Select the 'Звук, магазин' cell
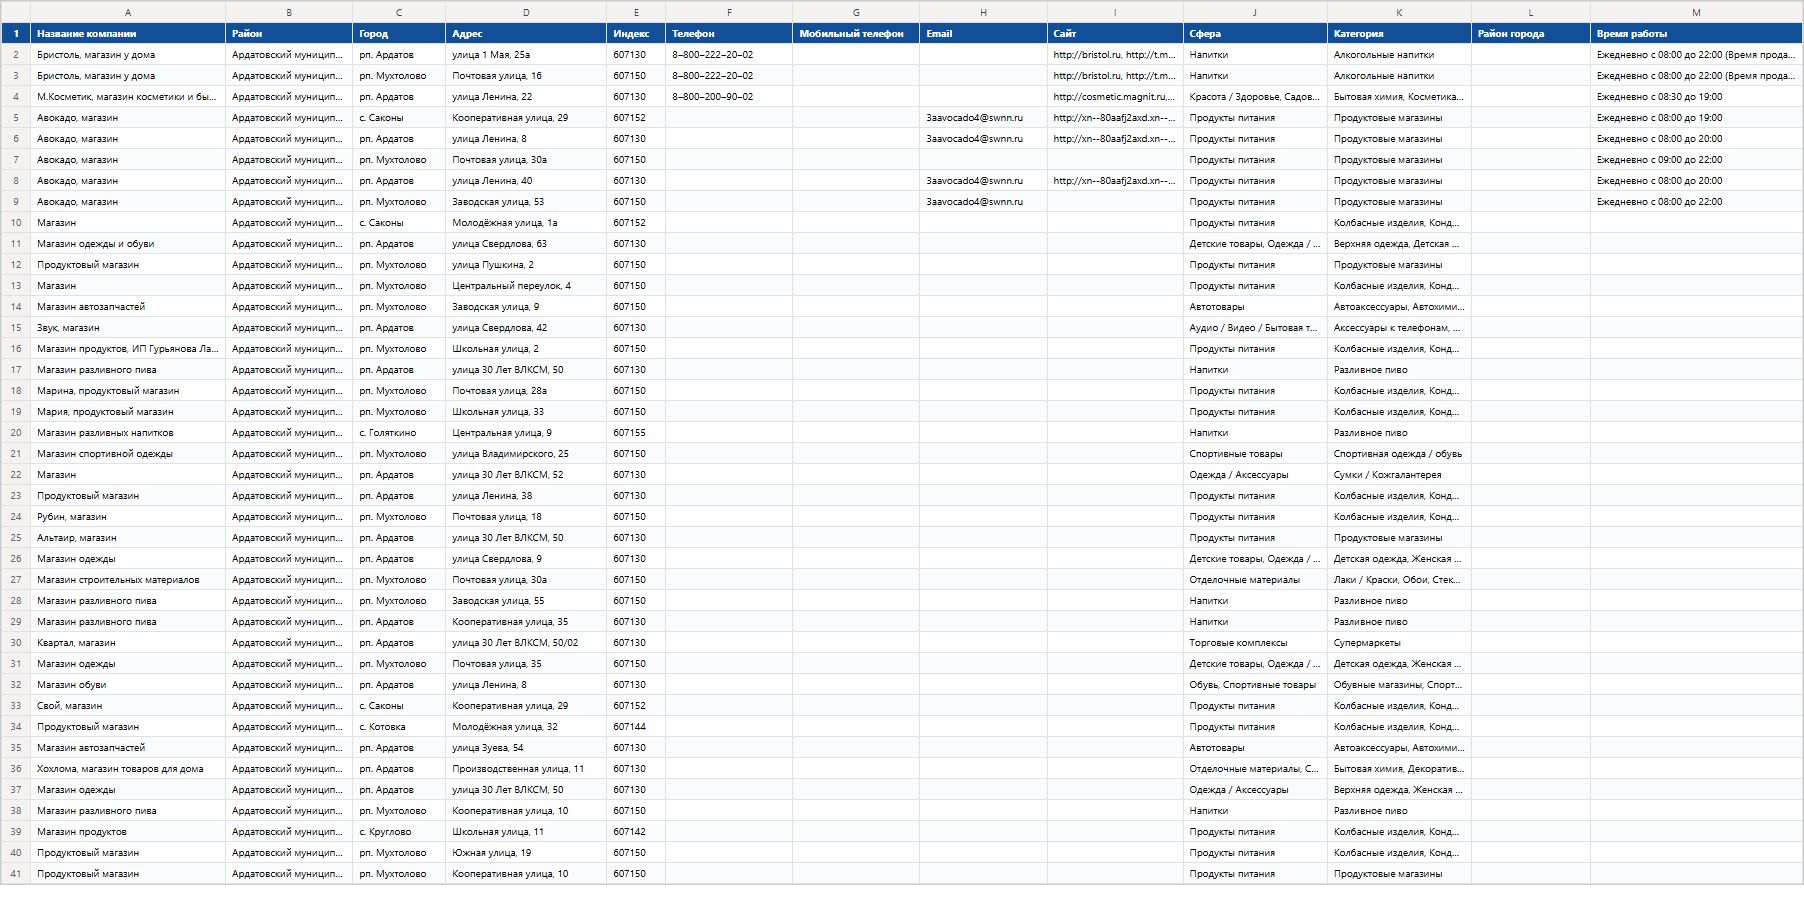The width and height of the screenshot is (1804, 902). (128, 328)
